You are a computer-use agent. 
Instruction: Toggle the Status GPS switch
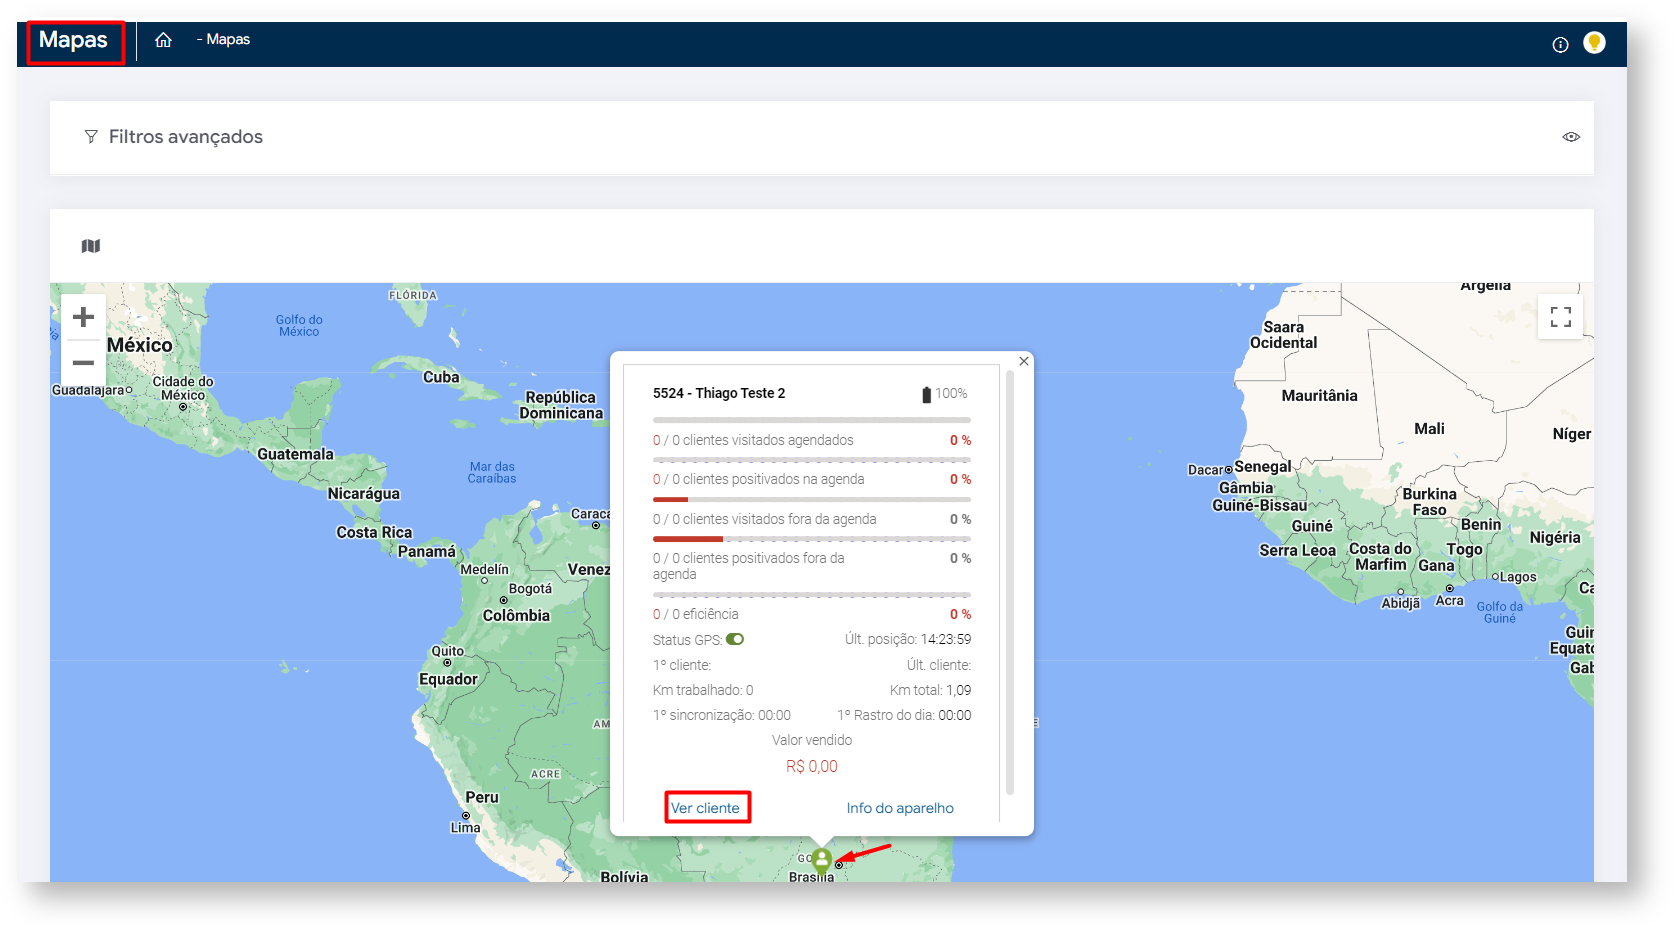click(735, 640)
